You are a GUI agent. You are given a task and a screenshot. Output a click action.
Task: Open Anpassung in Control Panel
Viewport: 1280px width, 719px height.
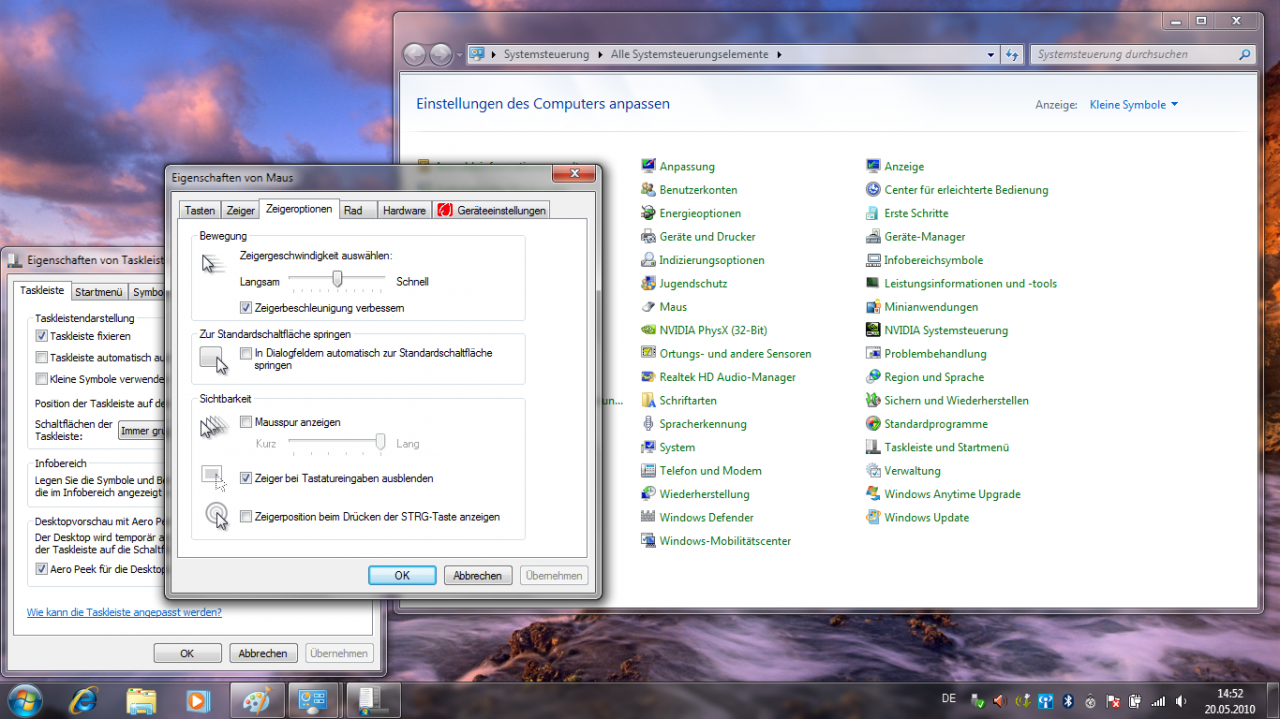(x=678, y=167)
